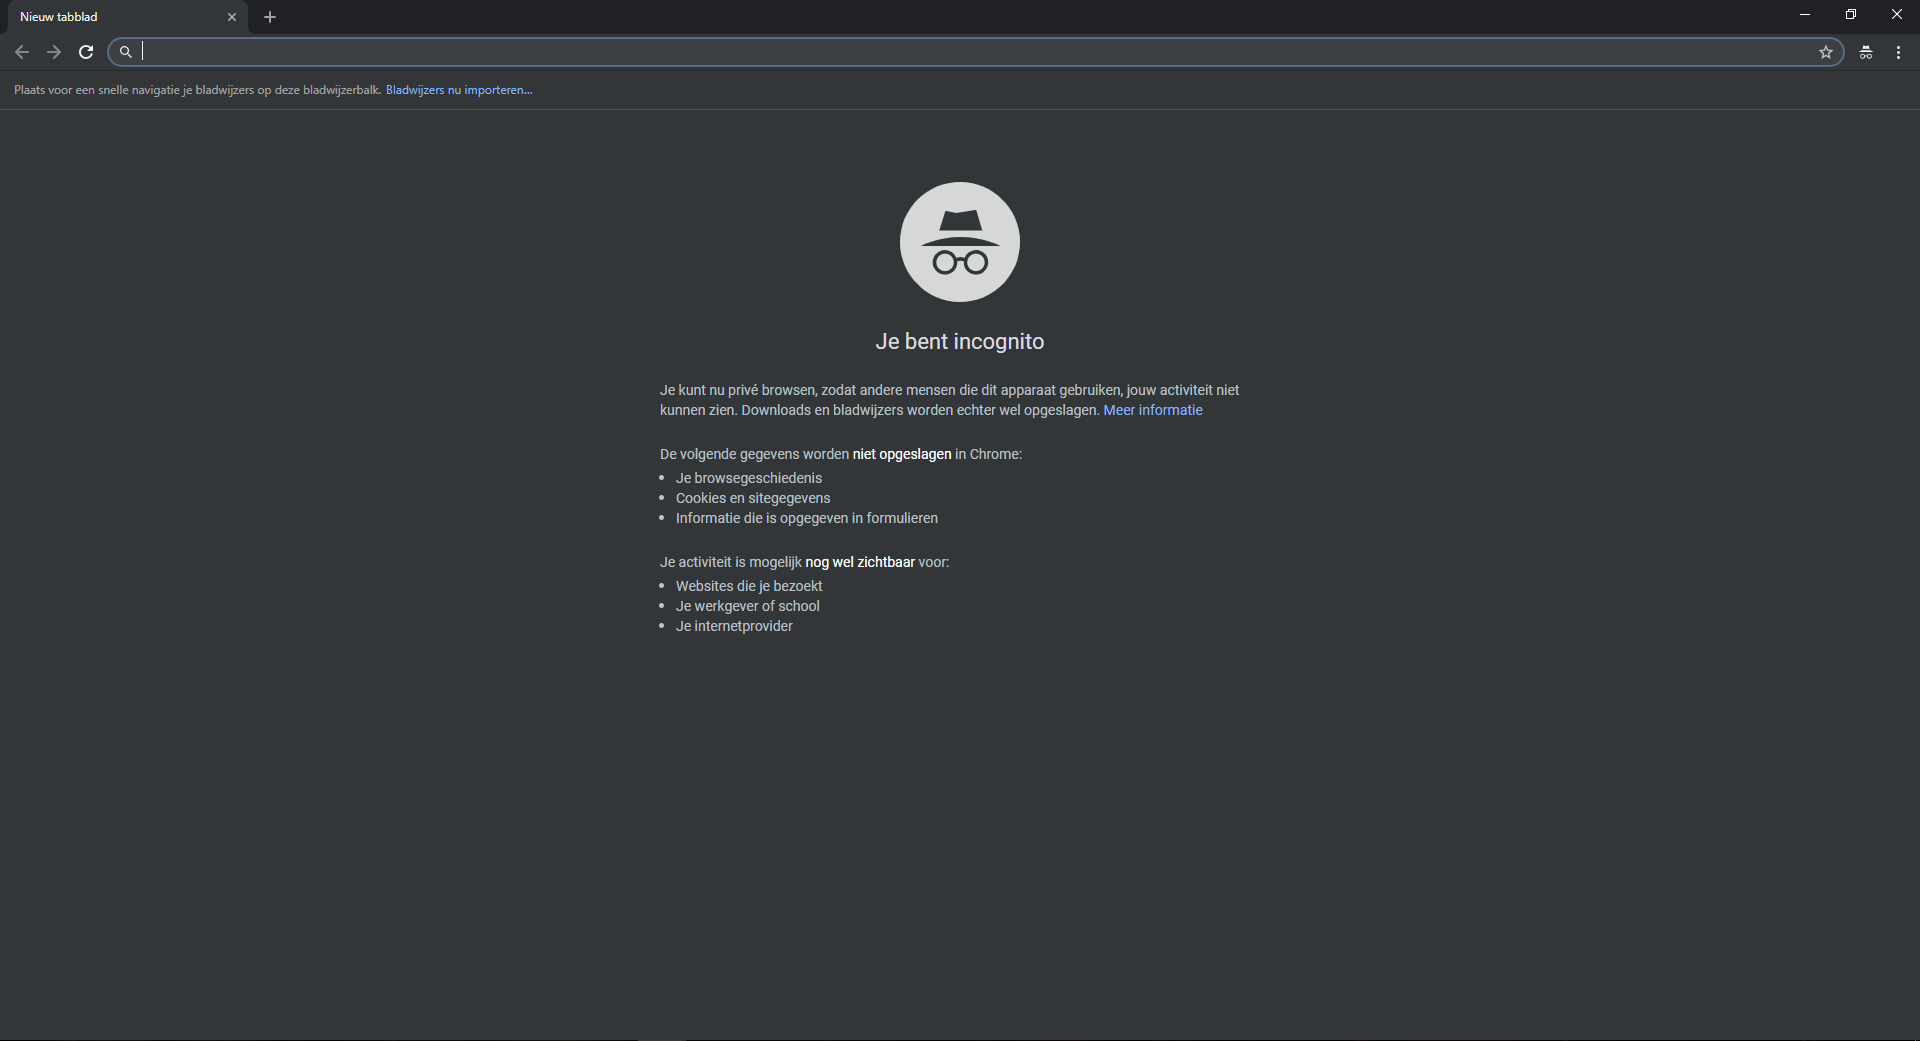Screen dimensions: 1920x1041
Task: Go forward using the forward arrow
Action: click(x=54, y=52)
